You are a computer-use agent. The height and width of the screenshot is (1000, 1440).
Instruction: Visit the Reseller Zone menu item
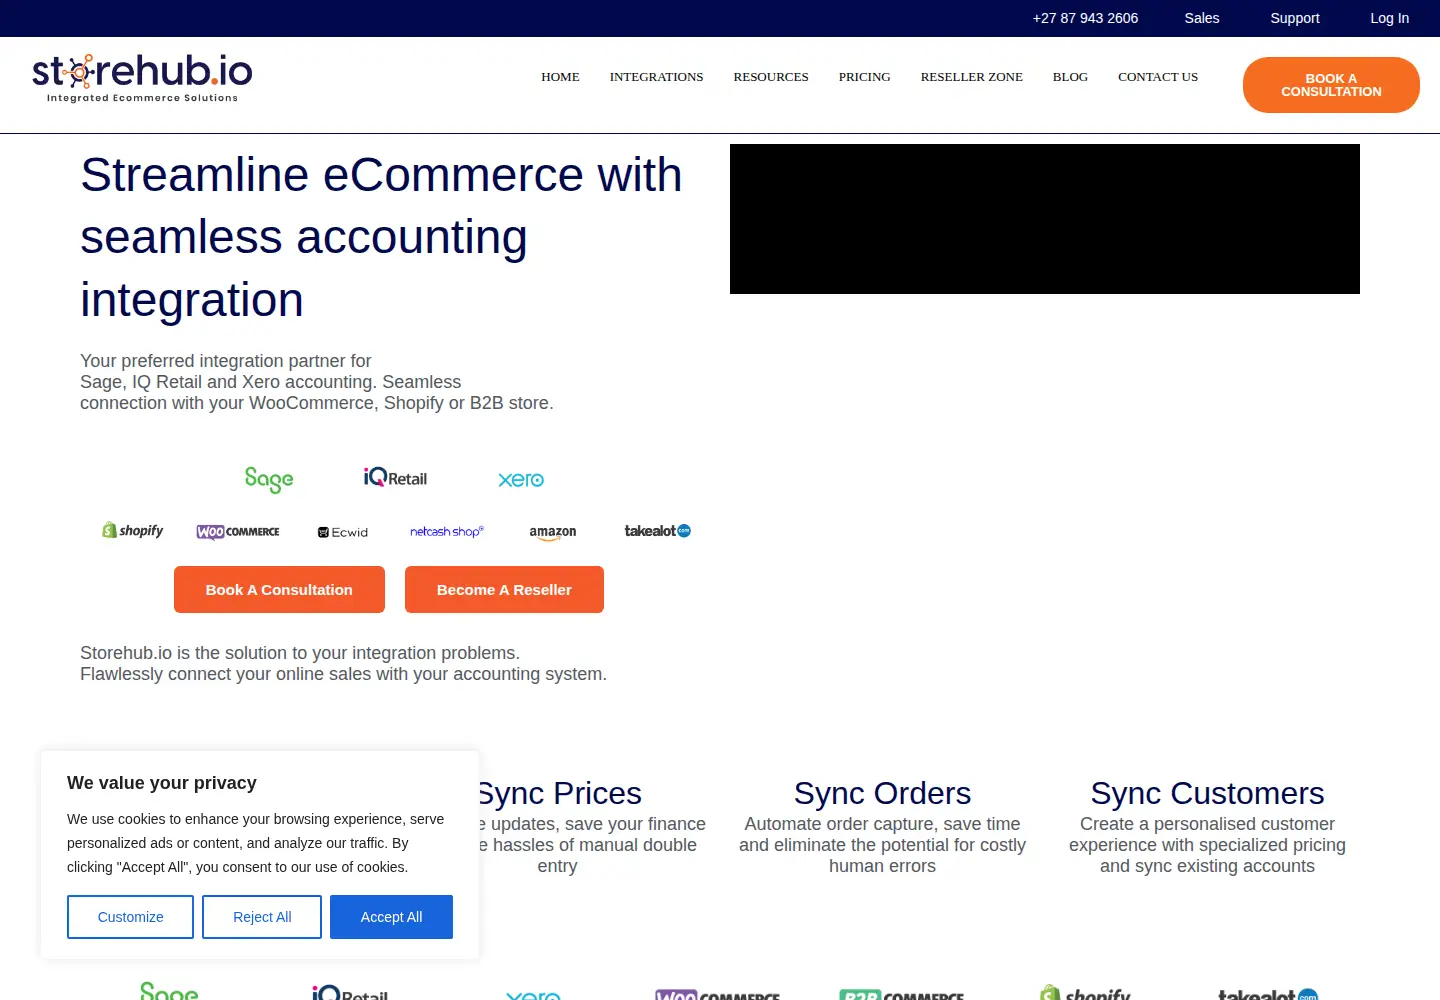coord(972,77)
